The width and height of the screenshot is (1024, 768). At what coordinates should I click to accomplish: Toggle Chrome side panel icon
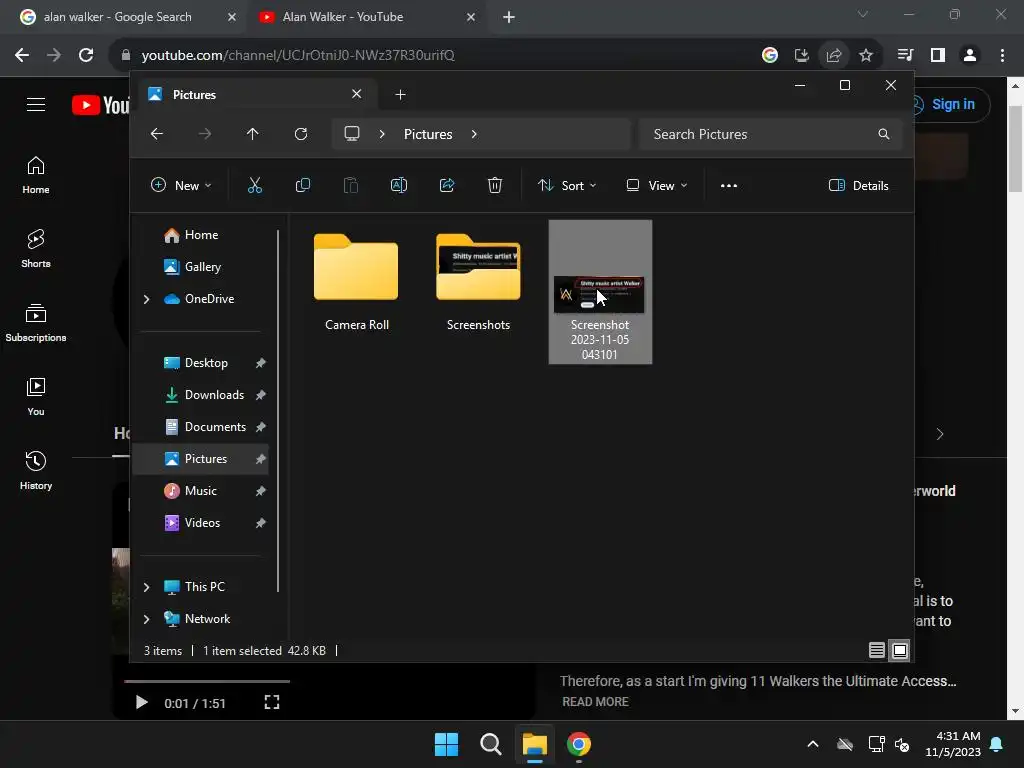(x=938, y=56)
